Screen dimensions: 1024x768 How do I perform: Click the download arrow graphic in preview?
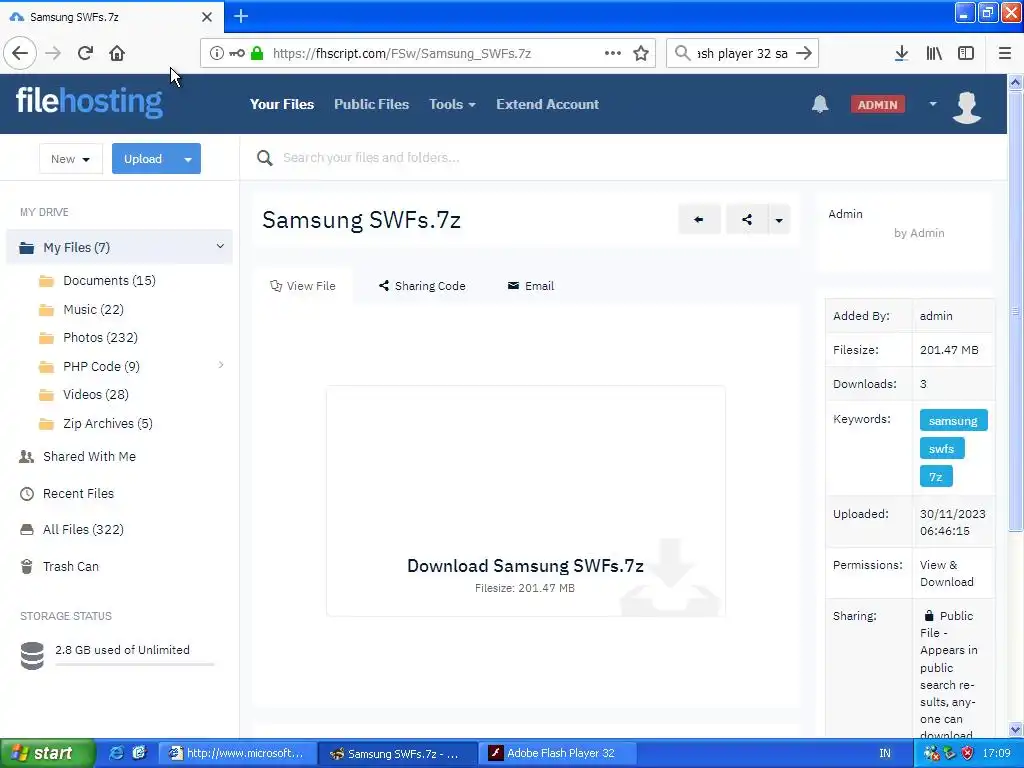(670, 576)
